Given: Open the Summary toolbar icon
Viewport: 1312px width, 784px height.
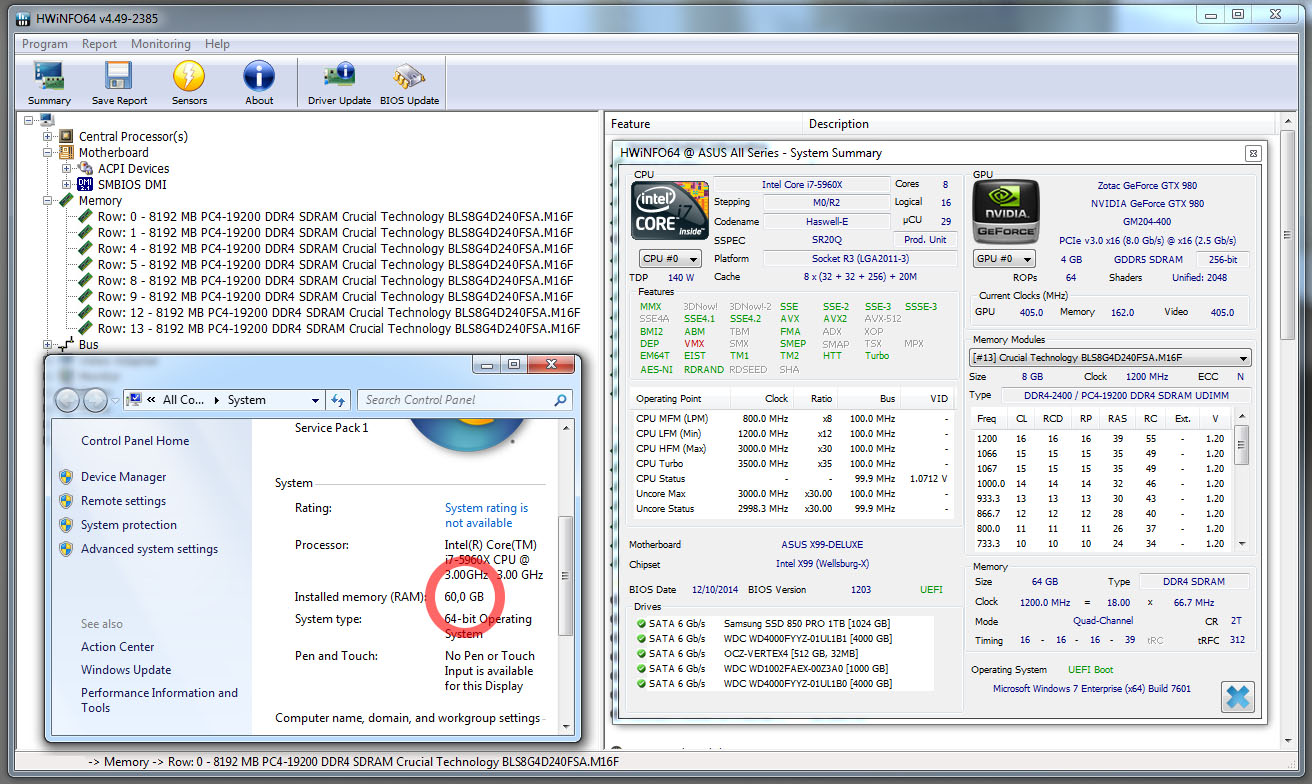Looking at the screenshot, I should (49, 76).
